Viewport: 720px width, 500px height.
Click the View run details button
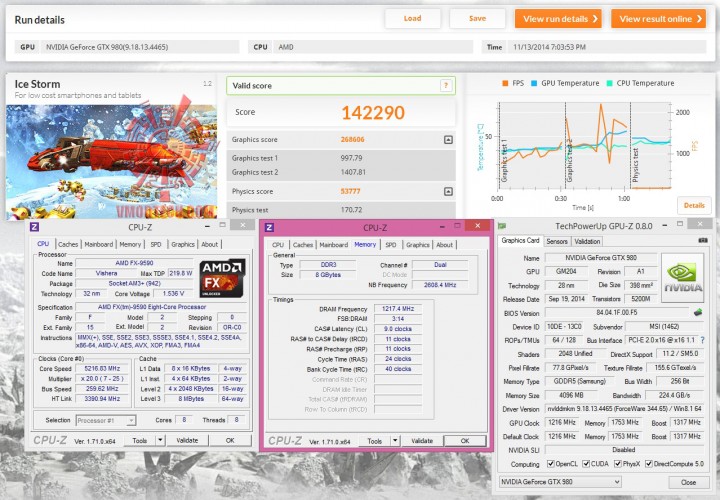click(x=558, y=19)
